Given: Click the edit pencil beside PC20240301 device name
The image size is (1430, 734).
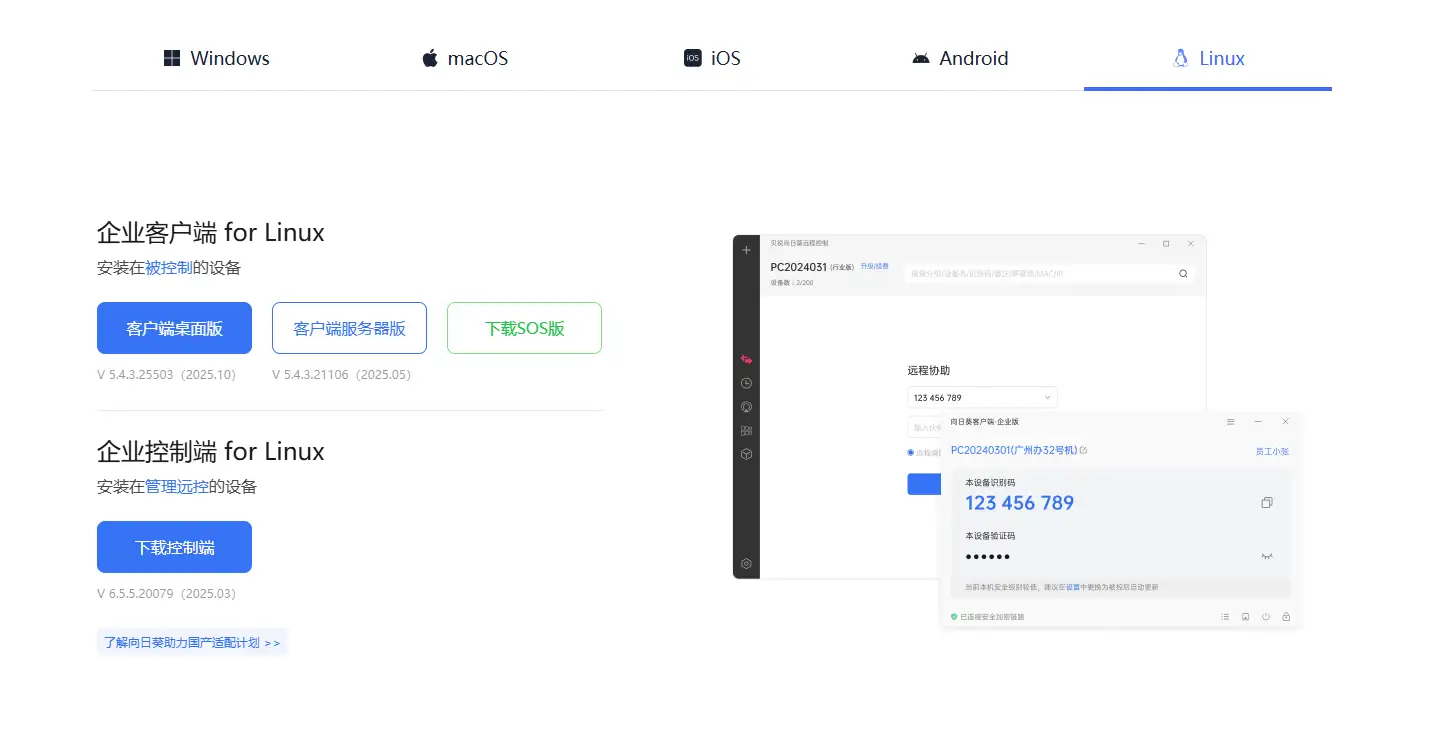Looking at the screenshot, I should (1084, 451).
